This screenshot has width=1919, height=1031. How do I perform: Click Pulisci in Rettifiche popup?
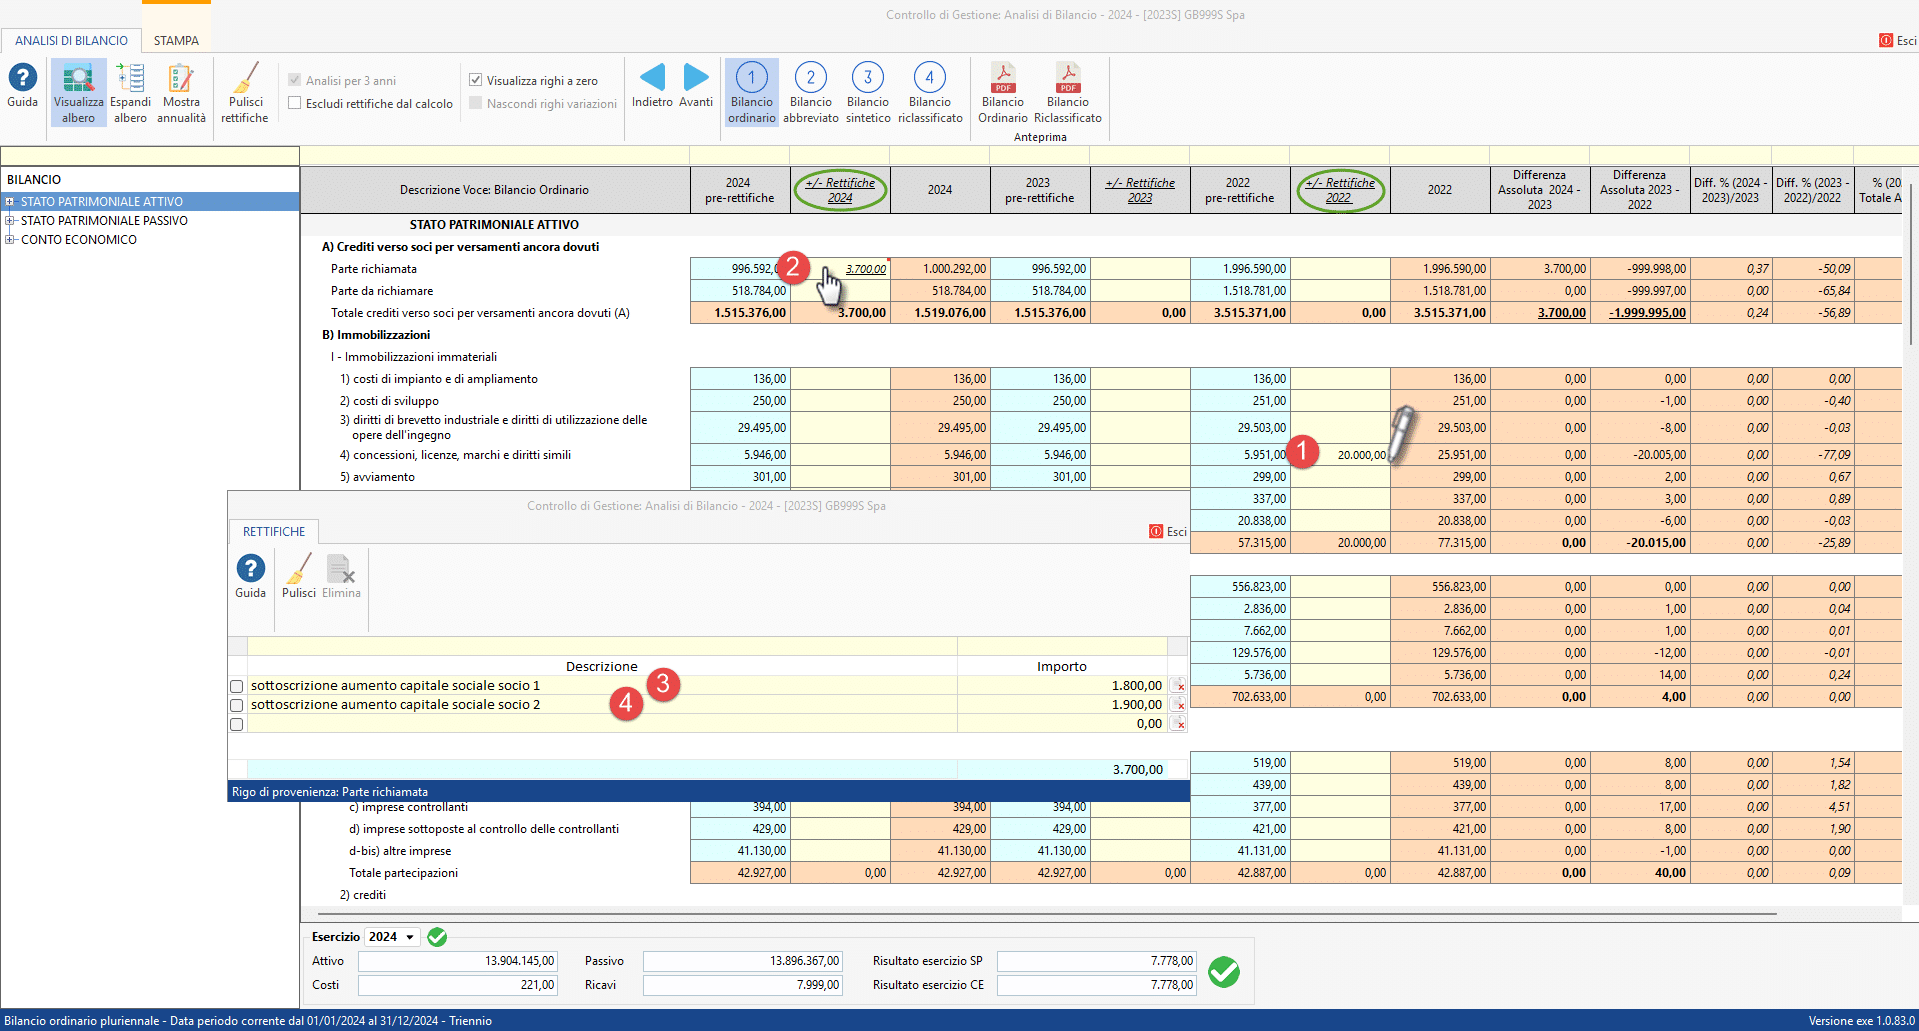299,576
